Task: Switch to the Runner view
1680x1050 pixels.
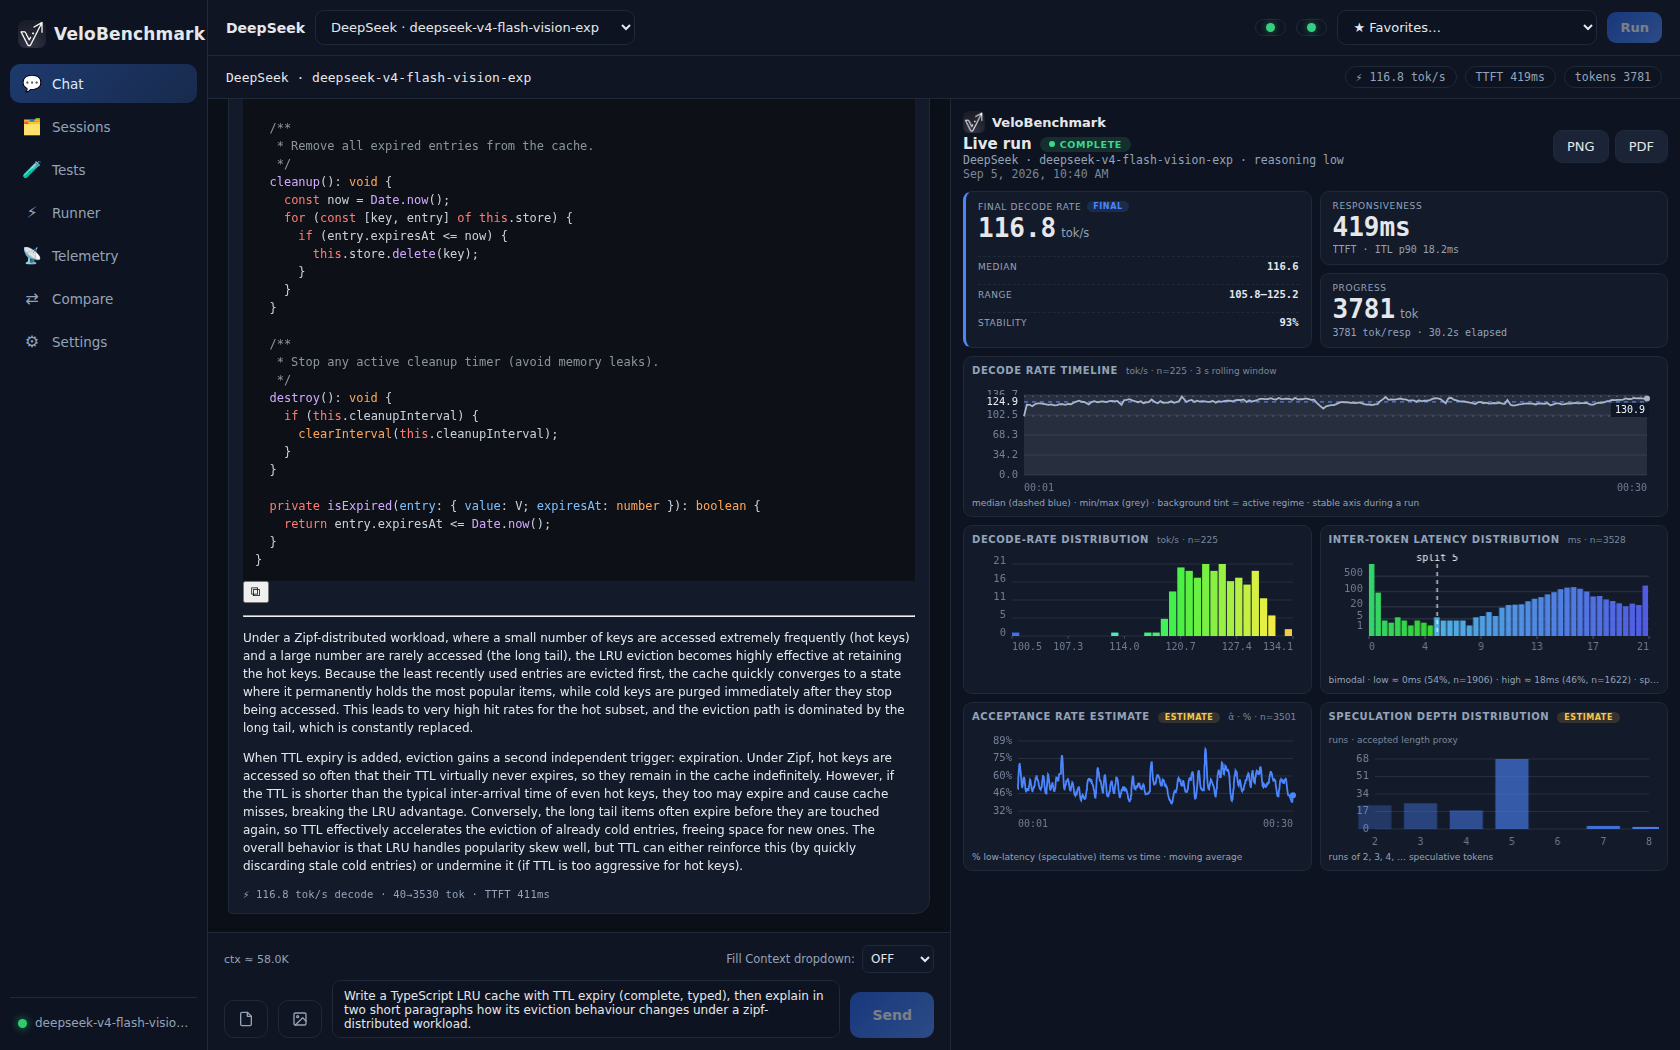Action: [x=104, y=213]
